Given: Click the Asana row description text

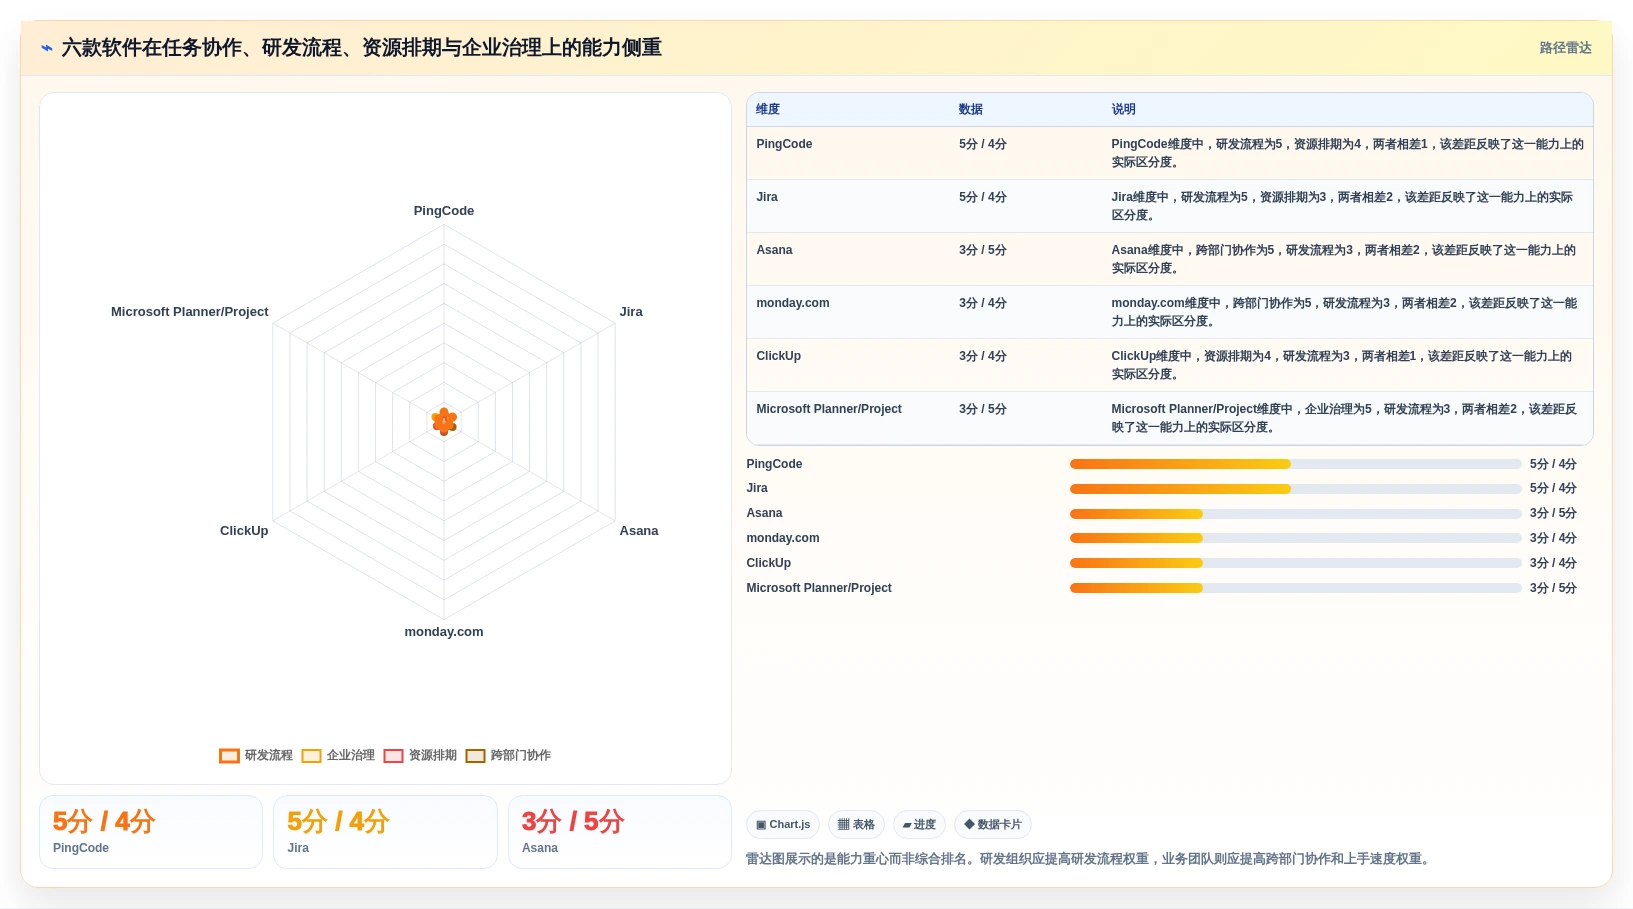Looking at the screenshot, I should (x=1343, y=259).
